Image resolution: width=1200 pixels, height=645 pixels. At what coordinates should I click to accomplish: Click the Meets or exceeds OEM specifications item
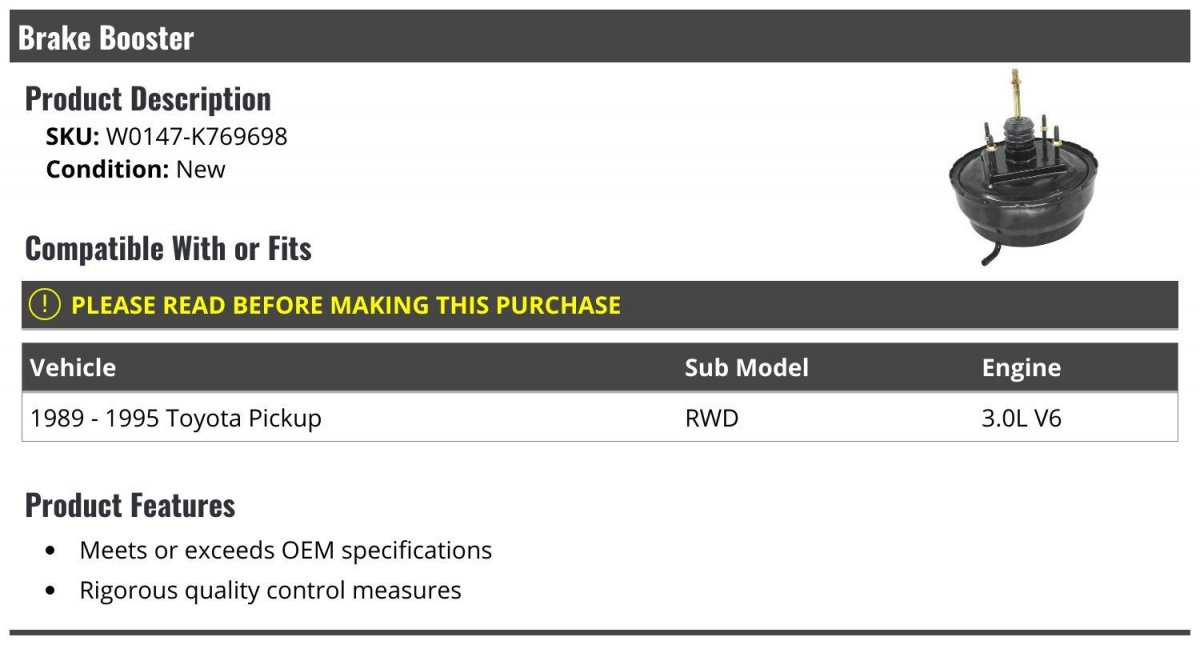pos(285,550)
